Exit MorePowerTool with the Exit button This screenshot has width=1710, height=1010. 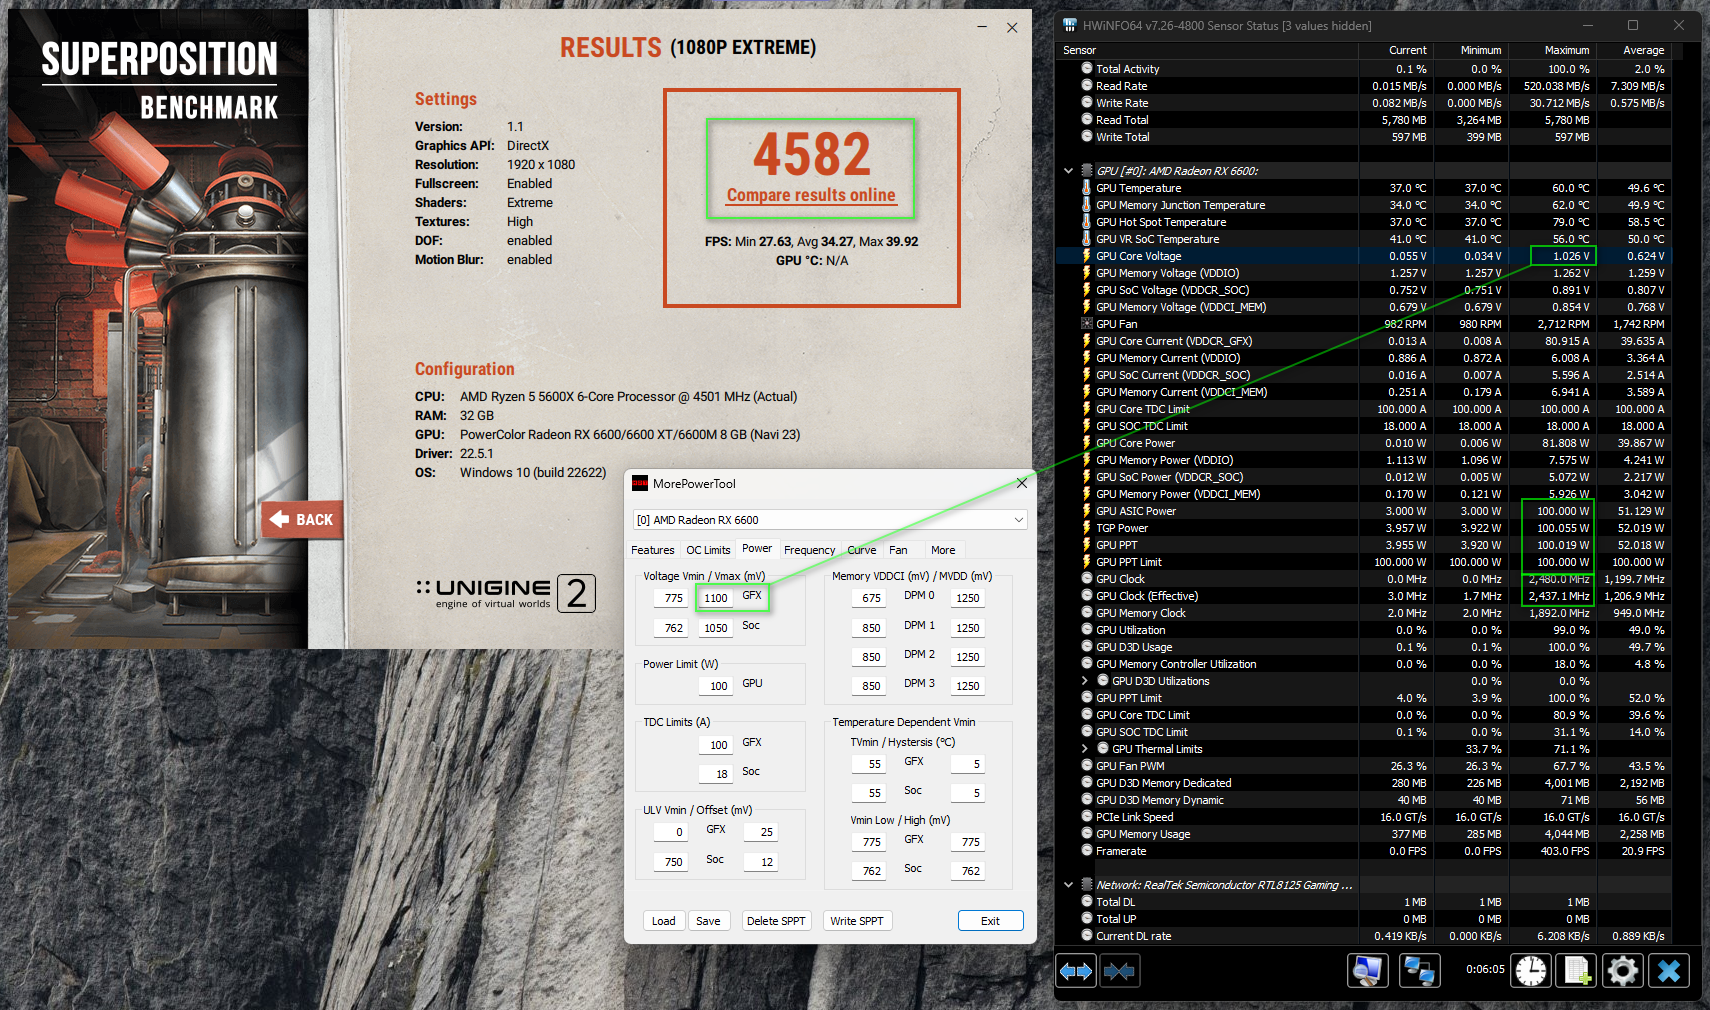[990, 921]
